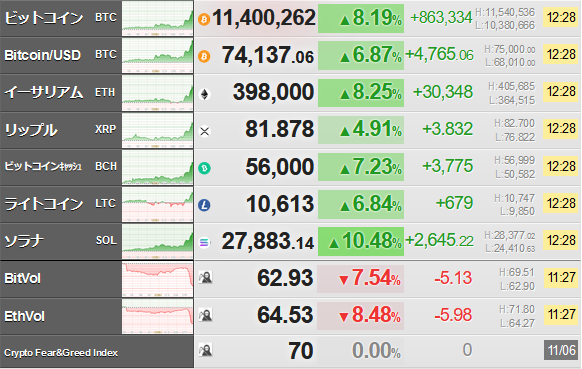This screenshot has width=582, height=369.
Task: Open the EthVol red mini chart
Action: point(157,316)
